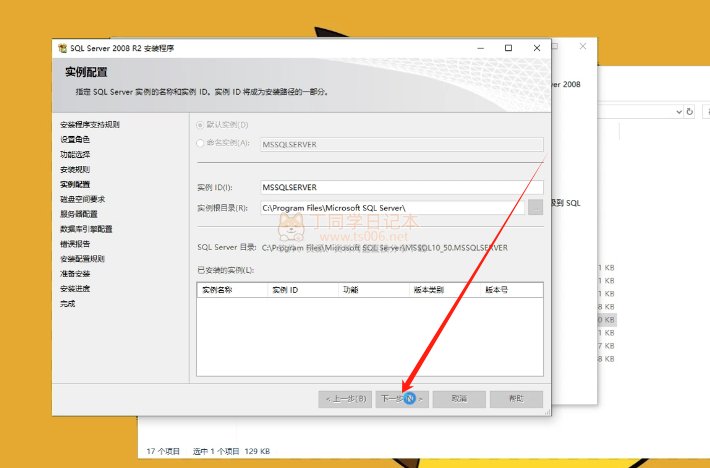Screen dimensions: 710x468
Task: Select 准备安装 step in sidebar
Action: point(75,274)
